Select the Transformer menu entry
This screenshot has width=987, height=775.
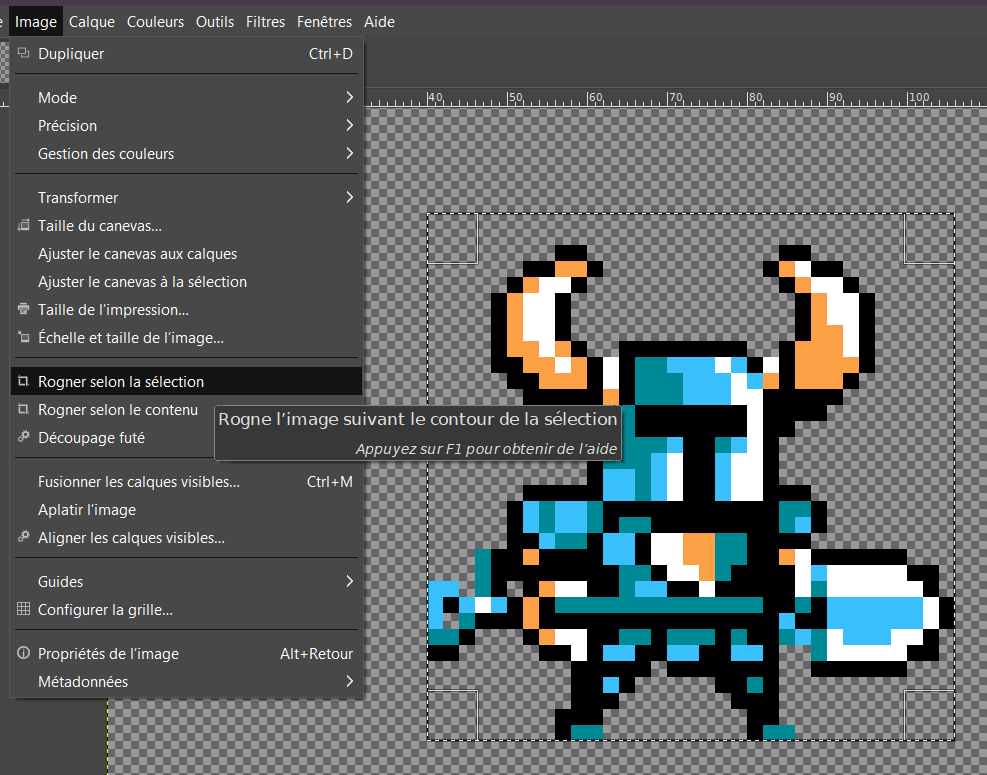pos(186,198)
